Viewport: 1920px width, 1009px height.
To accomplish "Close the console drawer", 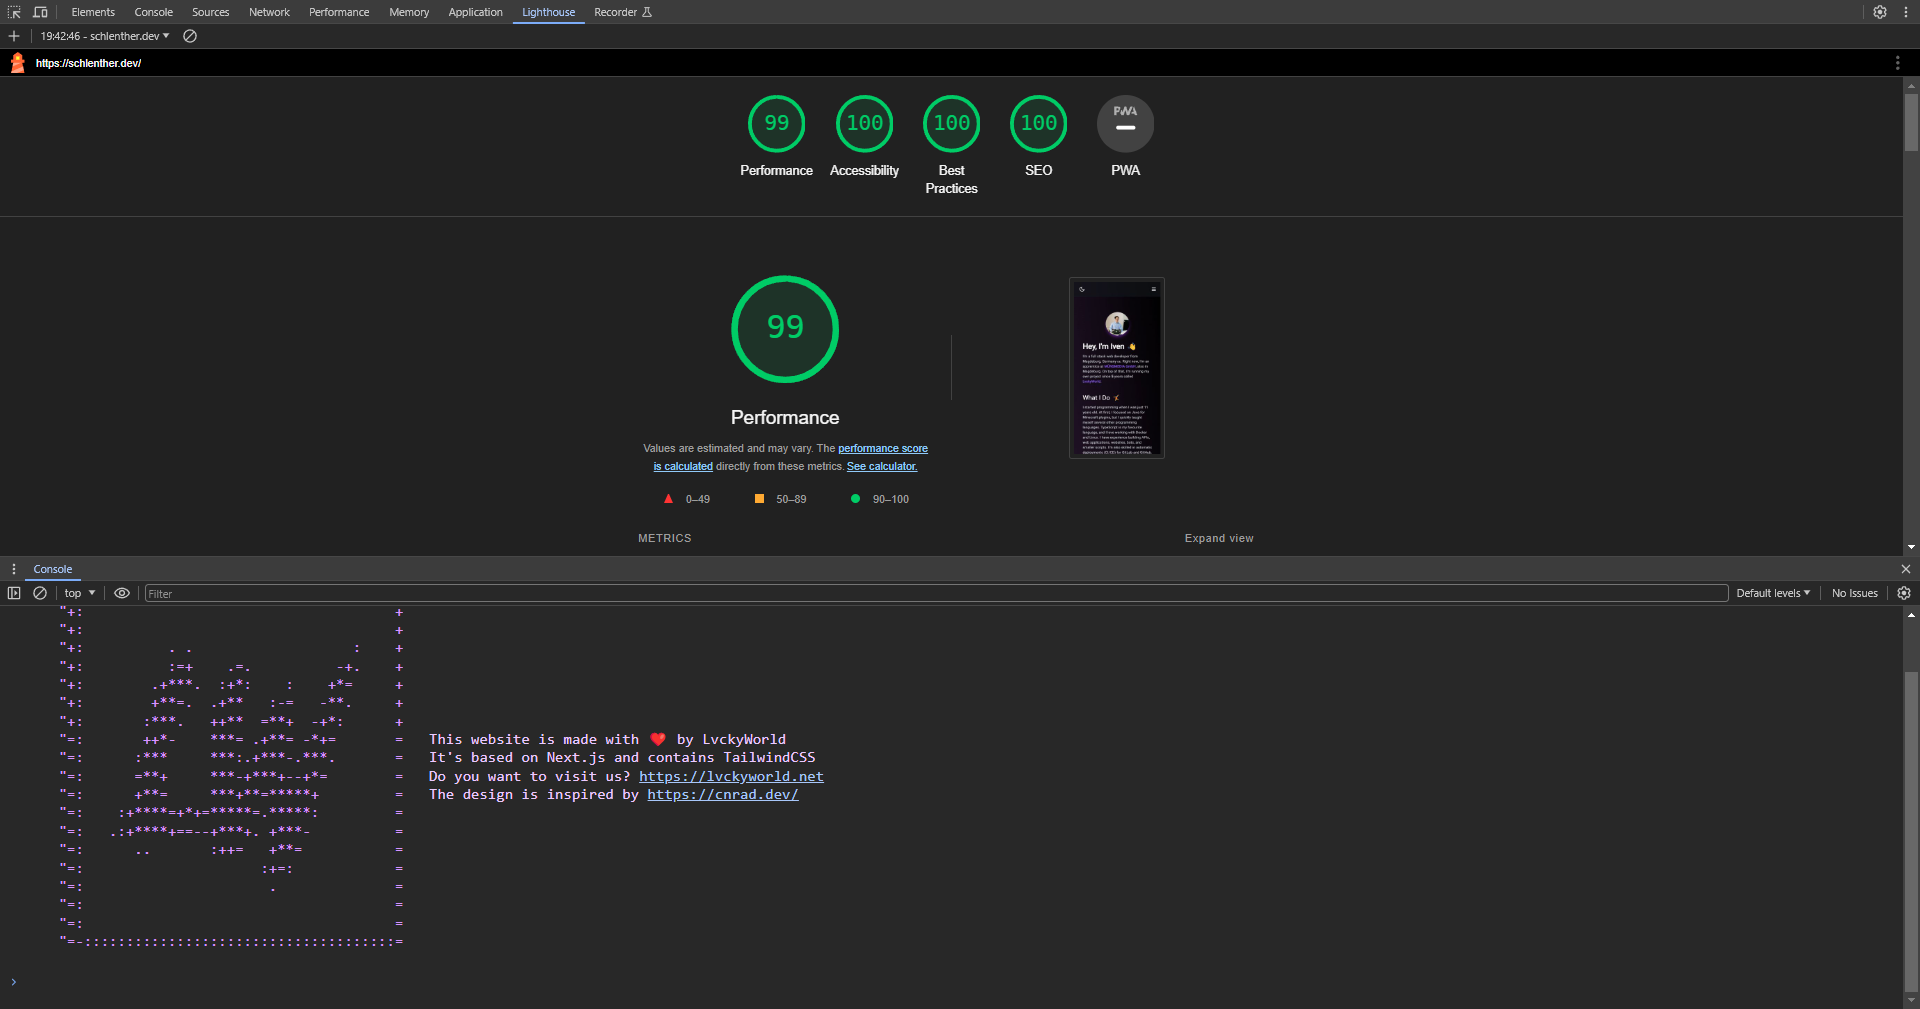I will [x=1905, y=569].
